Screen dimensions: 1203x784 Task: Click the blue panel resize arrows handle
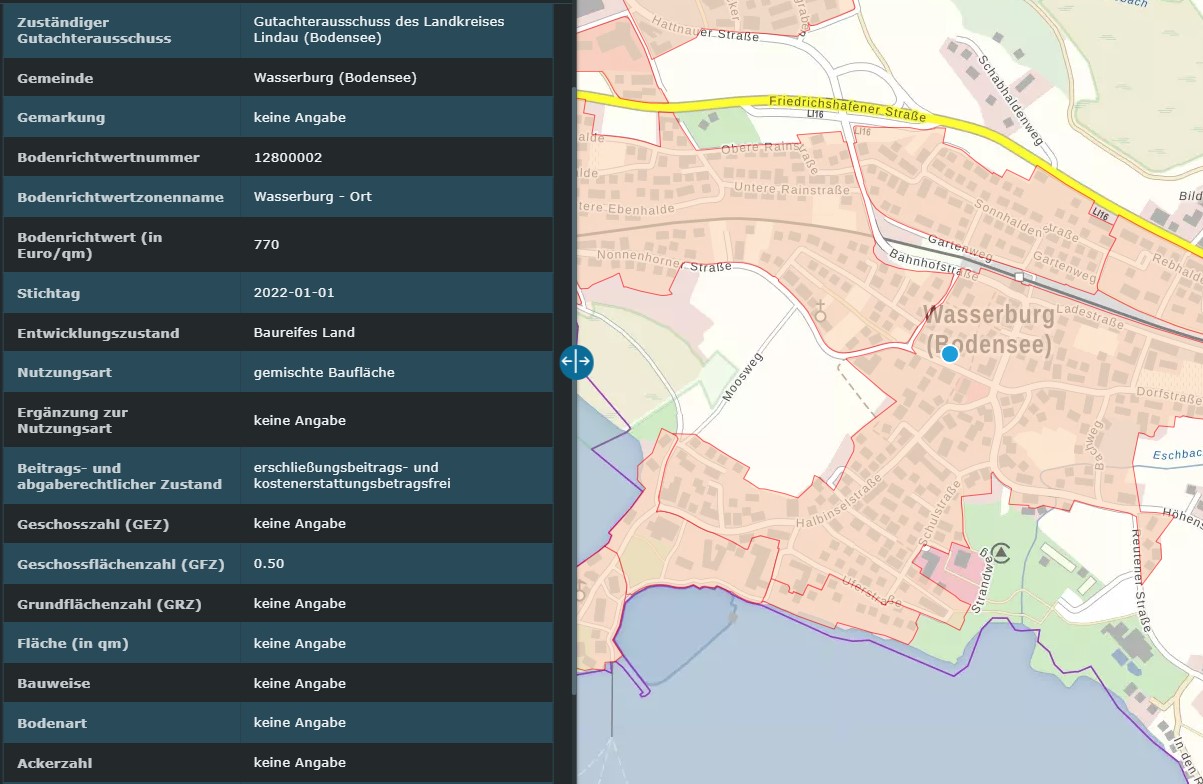tap(577, 361)
